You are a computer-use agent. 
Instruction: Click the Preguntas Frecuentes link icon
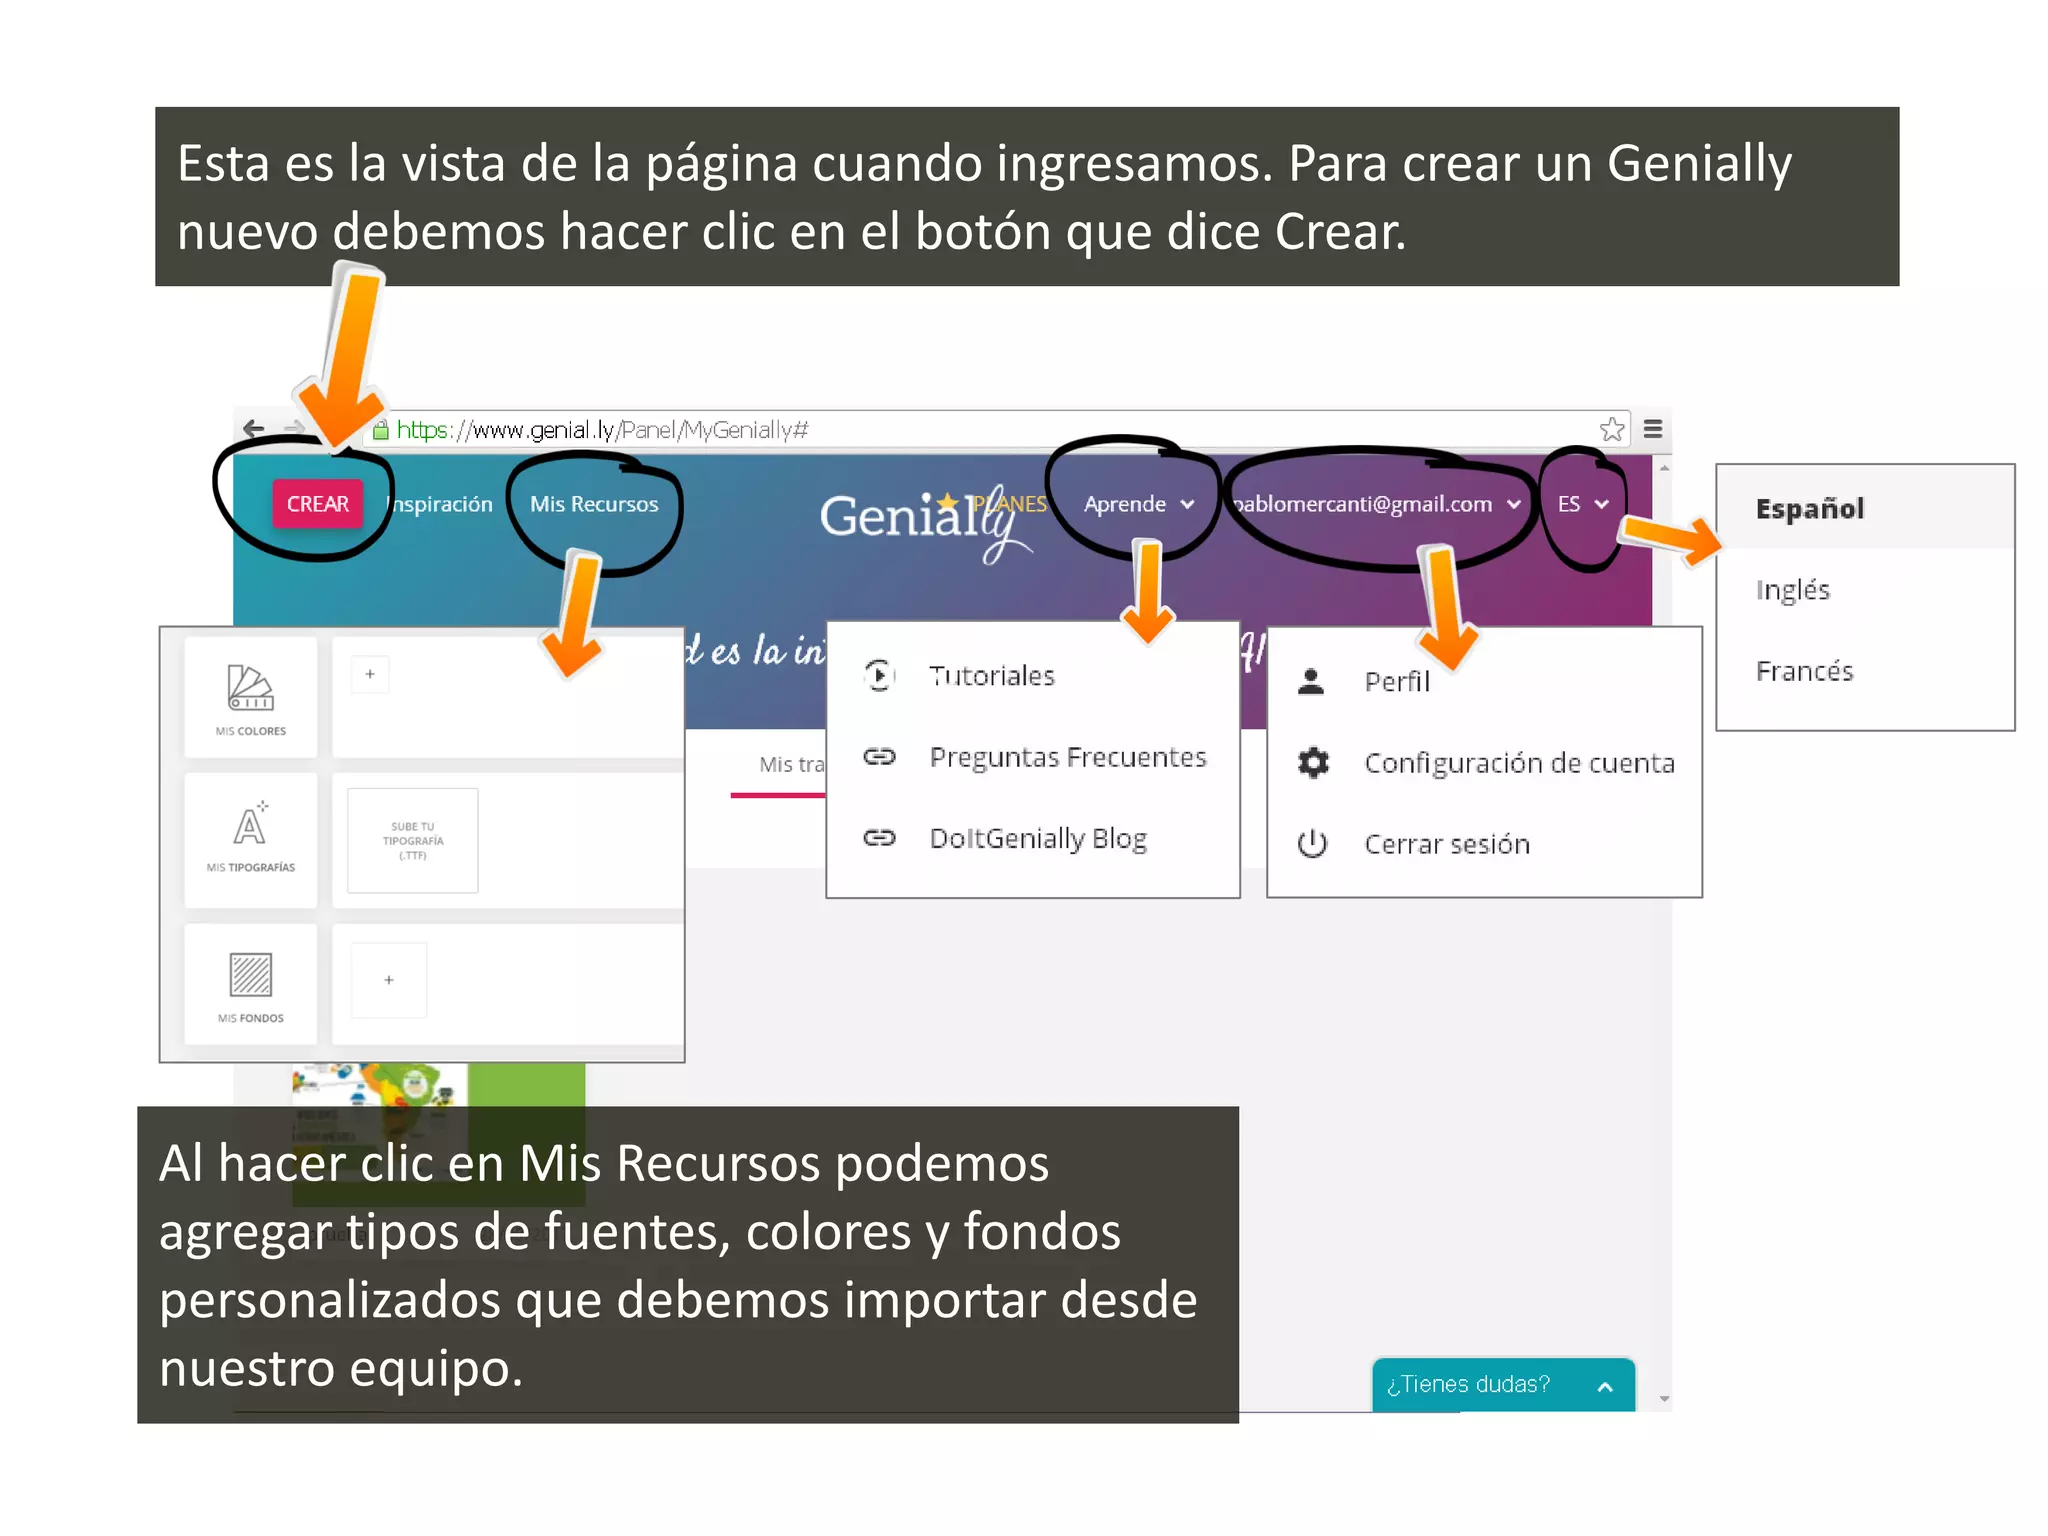[x=879, y=757]
